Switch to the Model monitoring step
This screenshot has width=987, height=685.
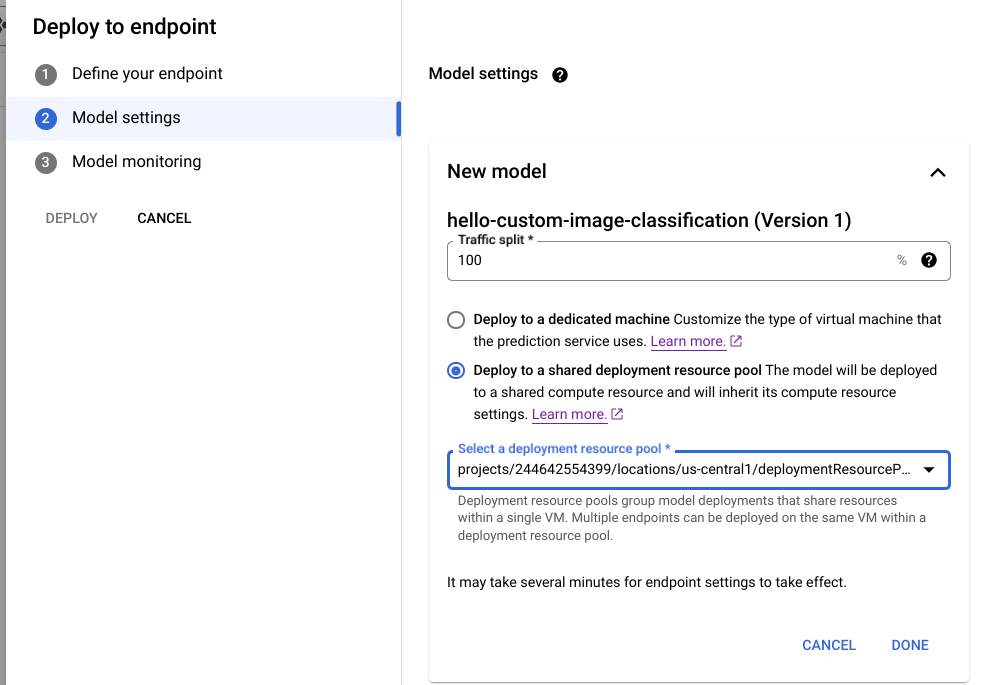click(136, 161)
